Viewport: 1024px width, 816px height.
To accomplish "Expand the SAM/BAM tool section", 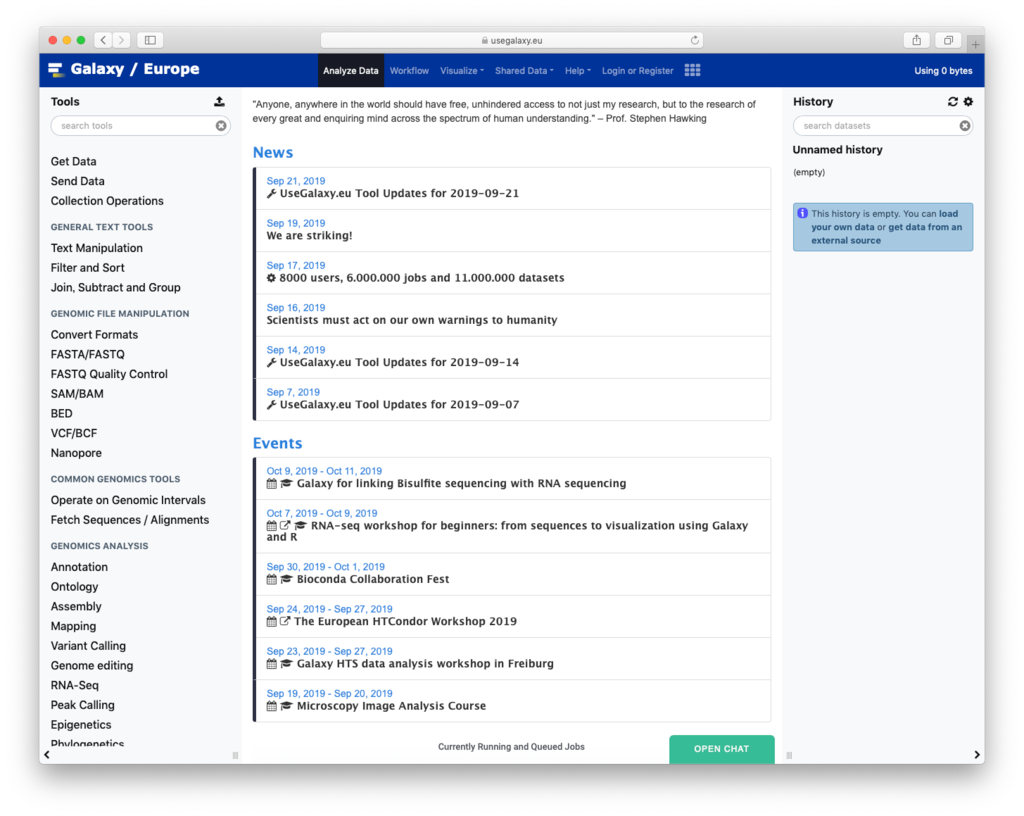I will pyautogui.click(x=77, y=394).
